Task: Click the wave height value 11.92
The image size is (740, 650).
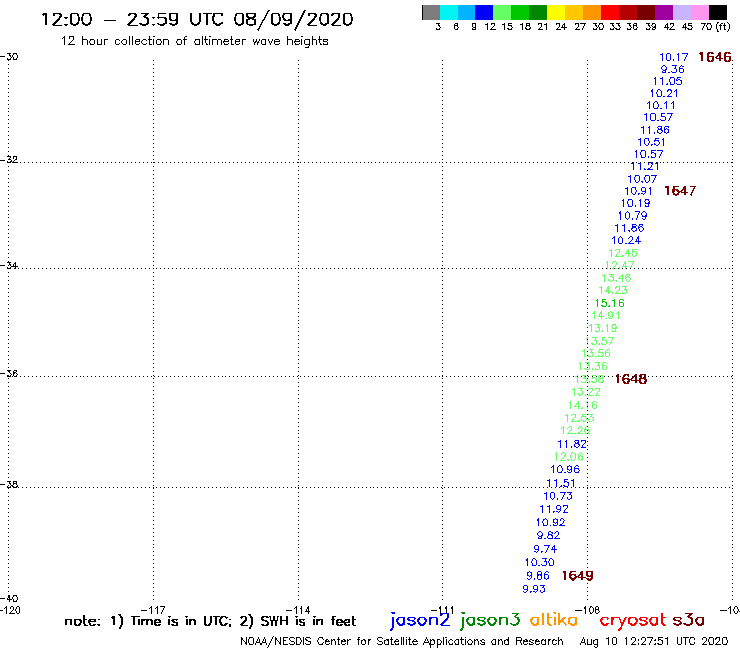Action: tap(554, 509)
